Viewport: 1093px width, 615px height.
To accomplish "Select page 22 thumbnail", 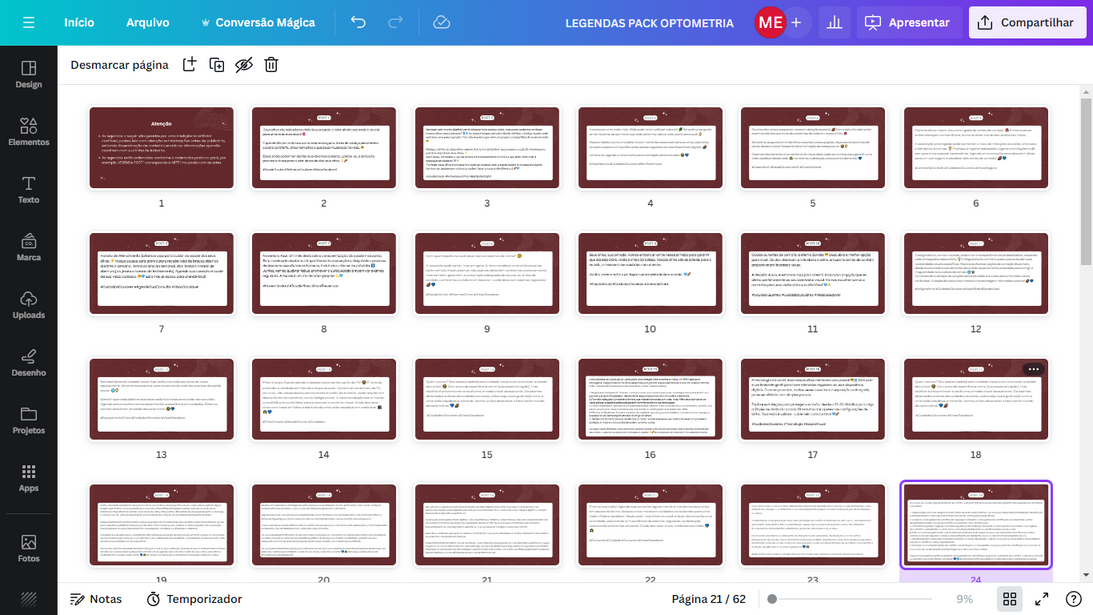I will (650, 525).
